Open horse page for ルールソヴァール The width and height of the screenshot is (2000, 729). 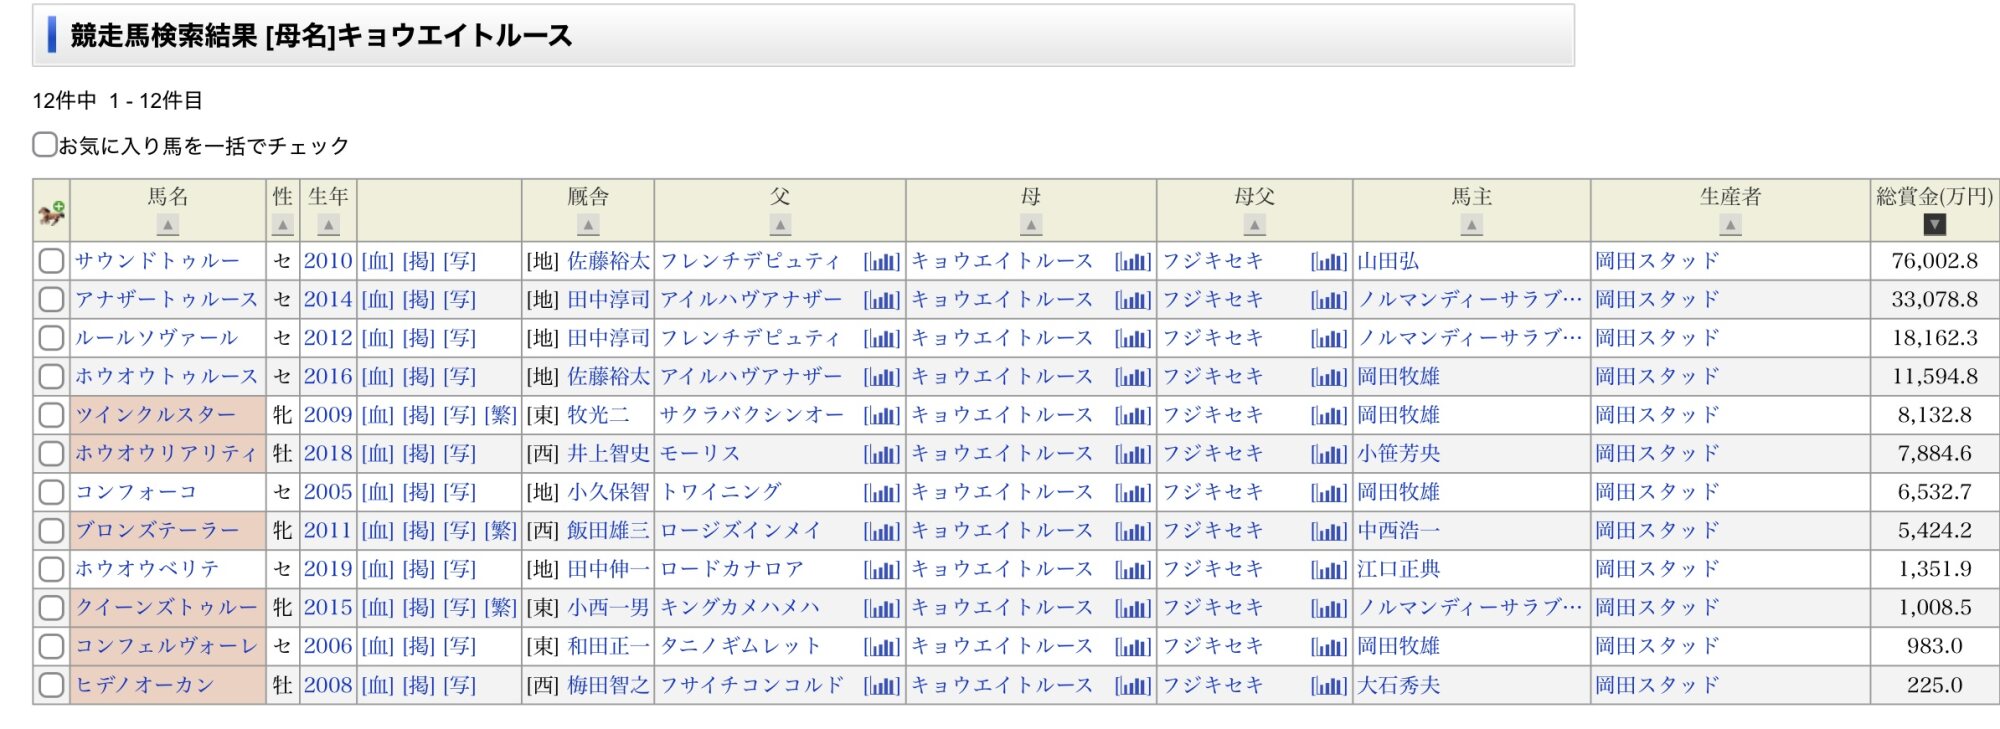[x=156, y=338]
